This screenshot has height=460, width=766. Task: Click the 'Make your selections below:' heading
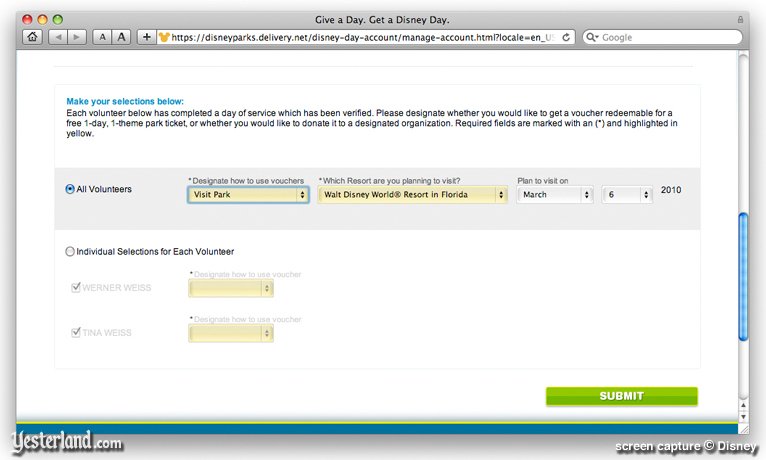coord(125,101)
